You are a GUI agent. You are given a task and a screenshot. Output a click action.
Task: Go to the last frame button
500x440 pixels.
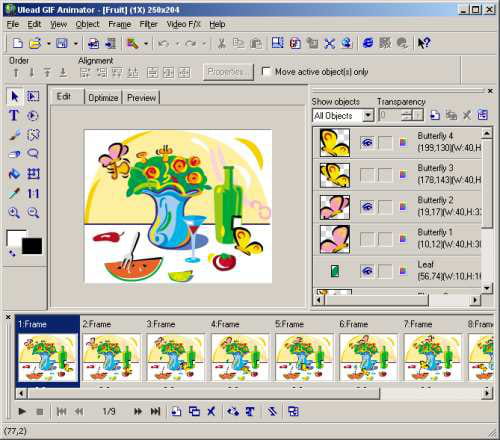155,412
